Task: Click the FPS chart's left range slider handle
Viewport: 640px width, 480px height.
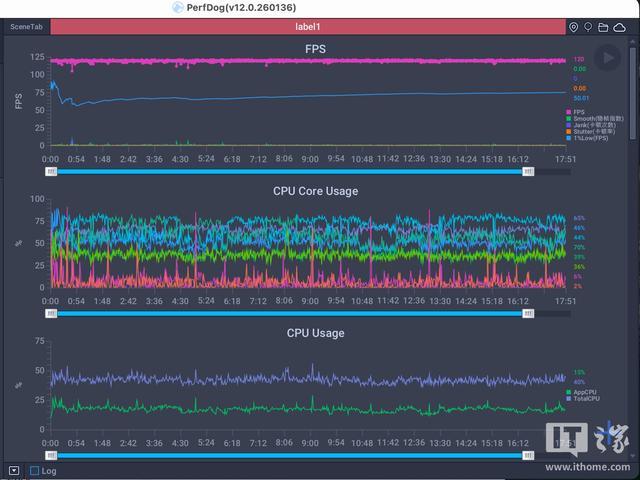Action: pyautogui.click(x=51, y=171)
